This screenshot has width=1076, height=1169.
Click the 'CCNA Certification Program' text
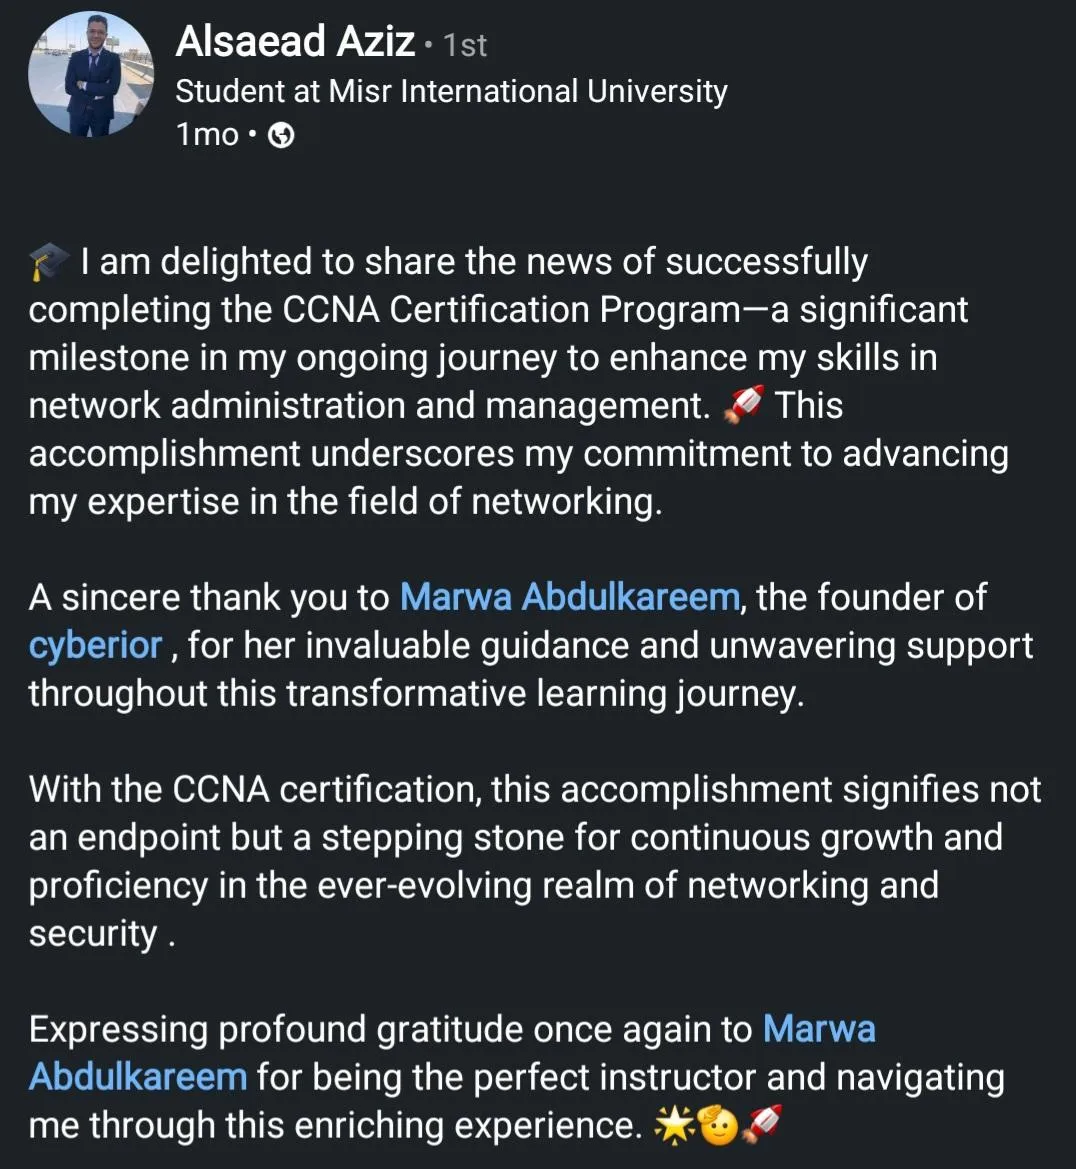510,310
